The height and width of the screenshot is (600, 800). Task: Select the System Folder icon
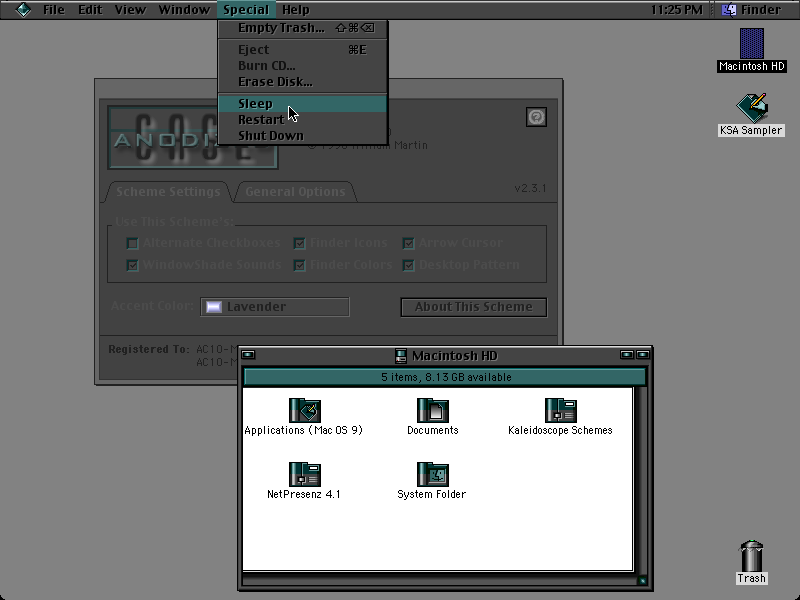(433, 474)
